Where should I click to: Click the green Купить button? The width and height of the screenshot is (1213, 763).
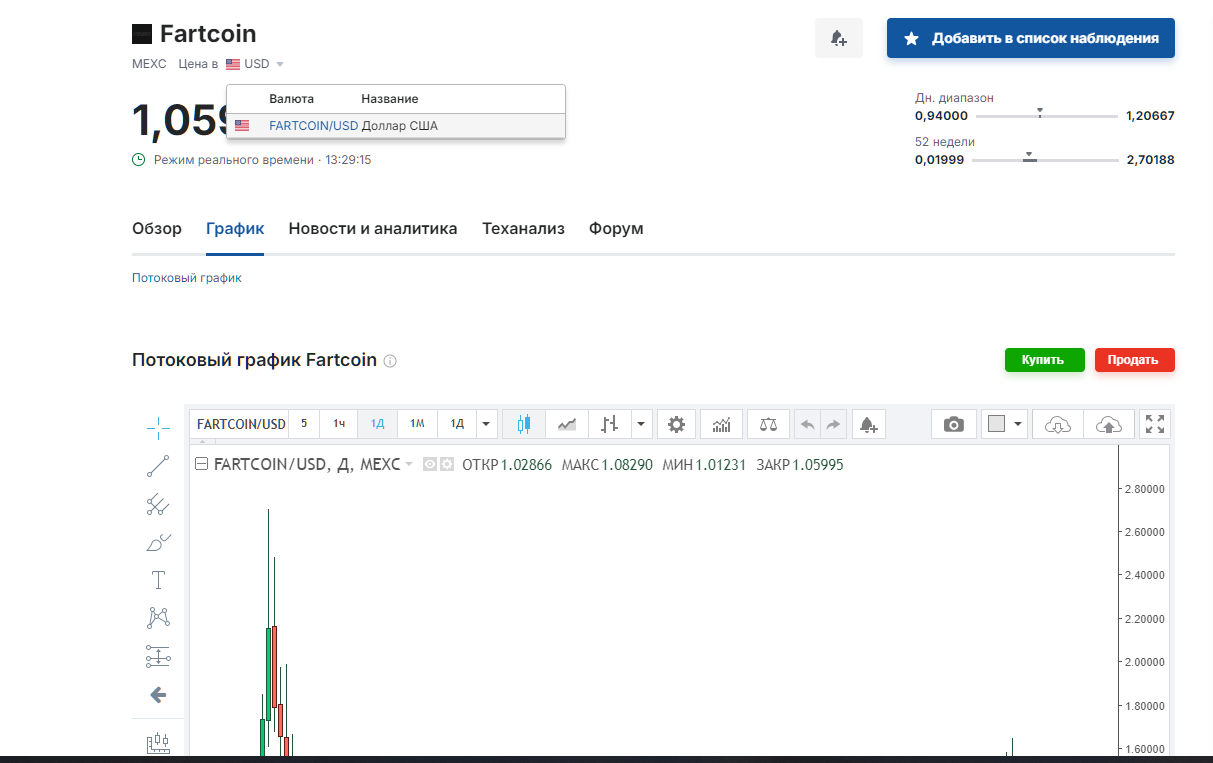(1044, 360)
